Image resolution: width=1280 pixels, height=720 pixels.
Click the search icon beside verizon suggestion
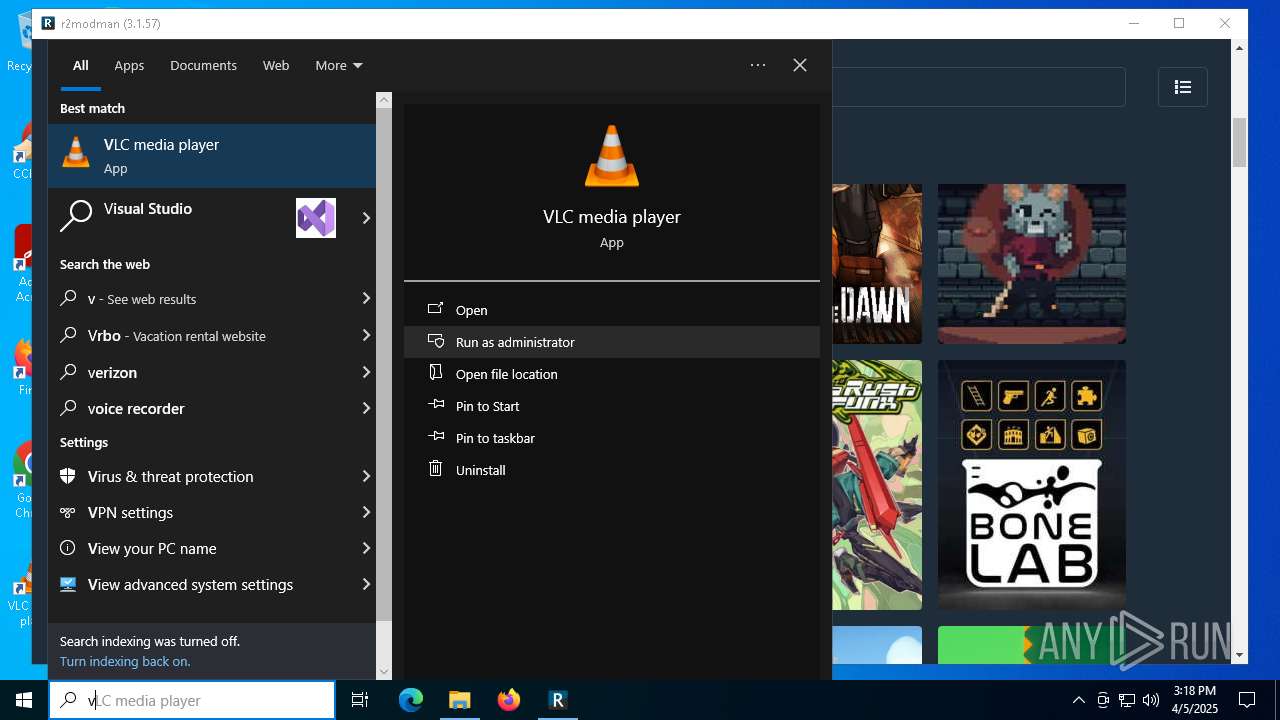[68, 372]
